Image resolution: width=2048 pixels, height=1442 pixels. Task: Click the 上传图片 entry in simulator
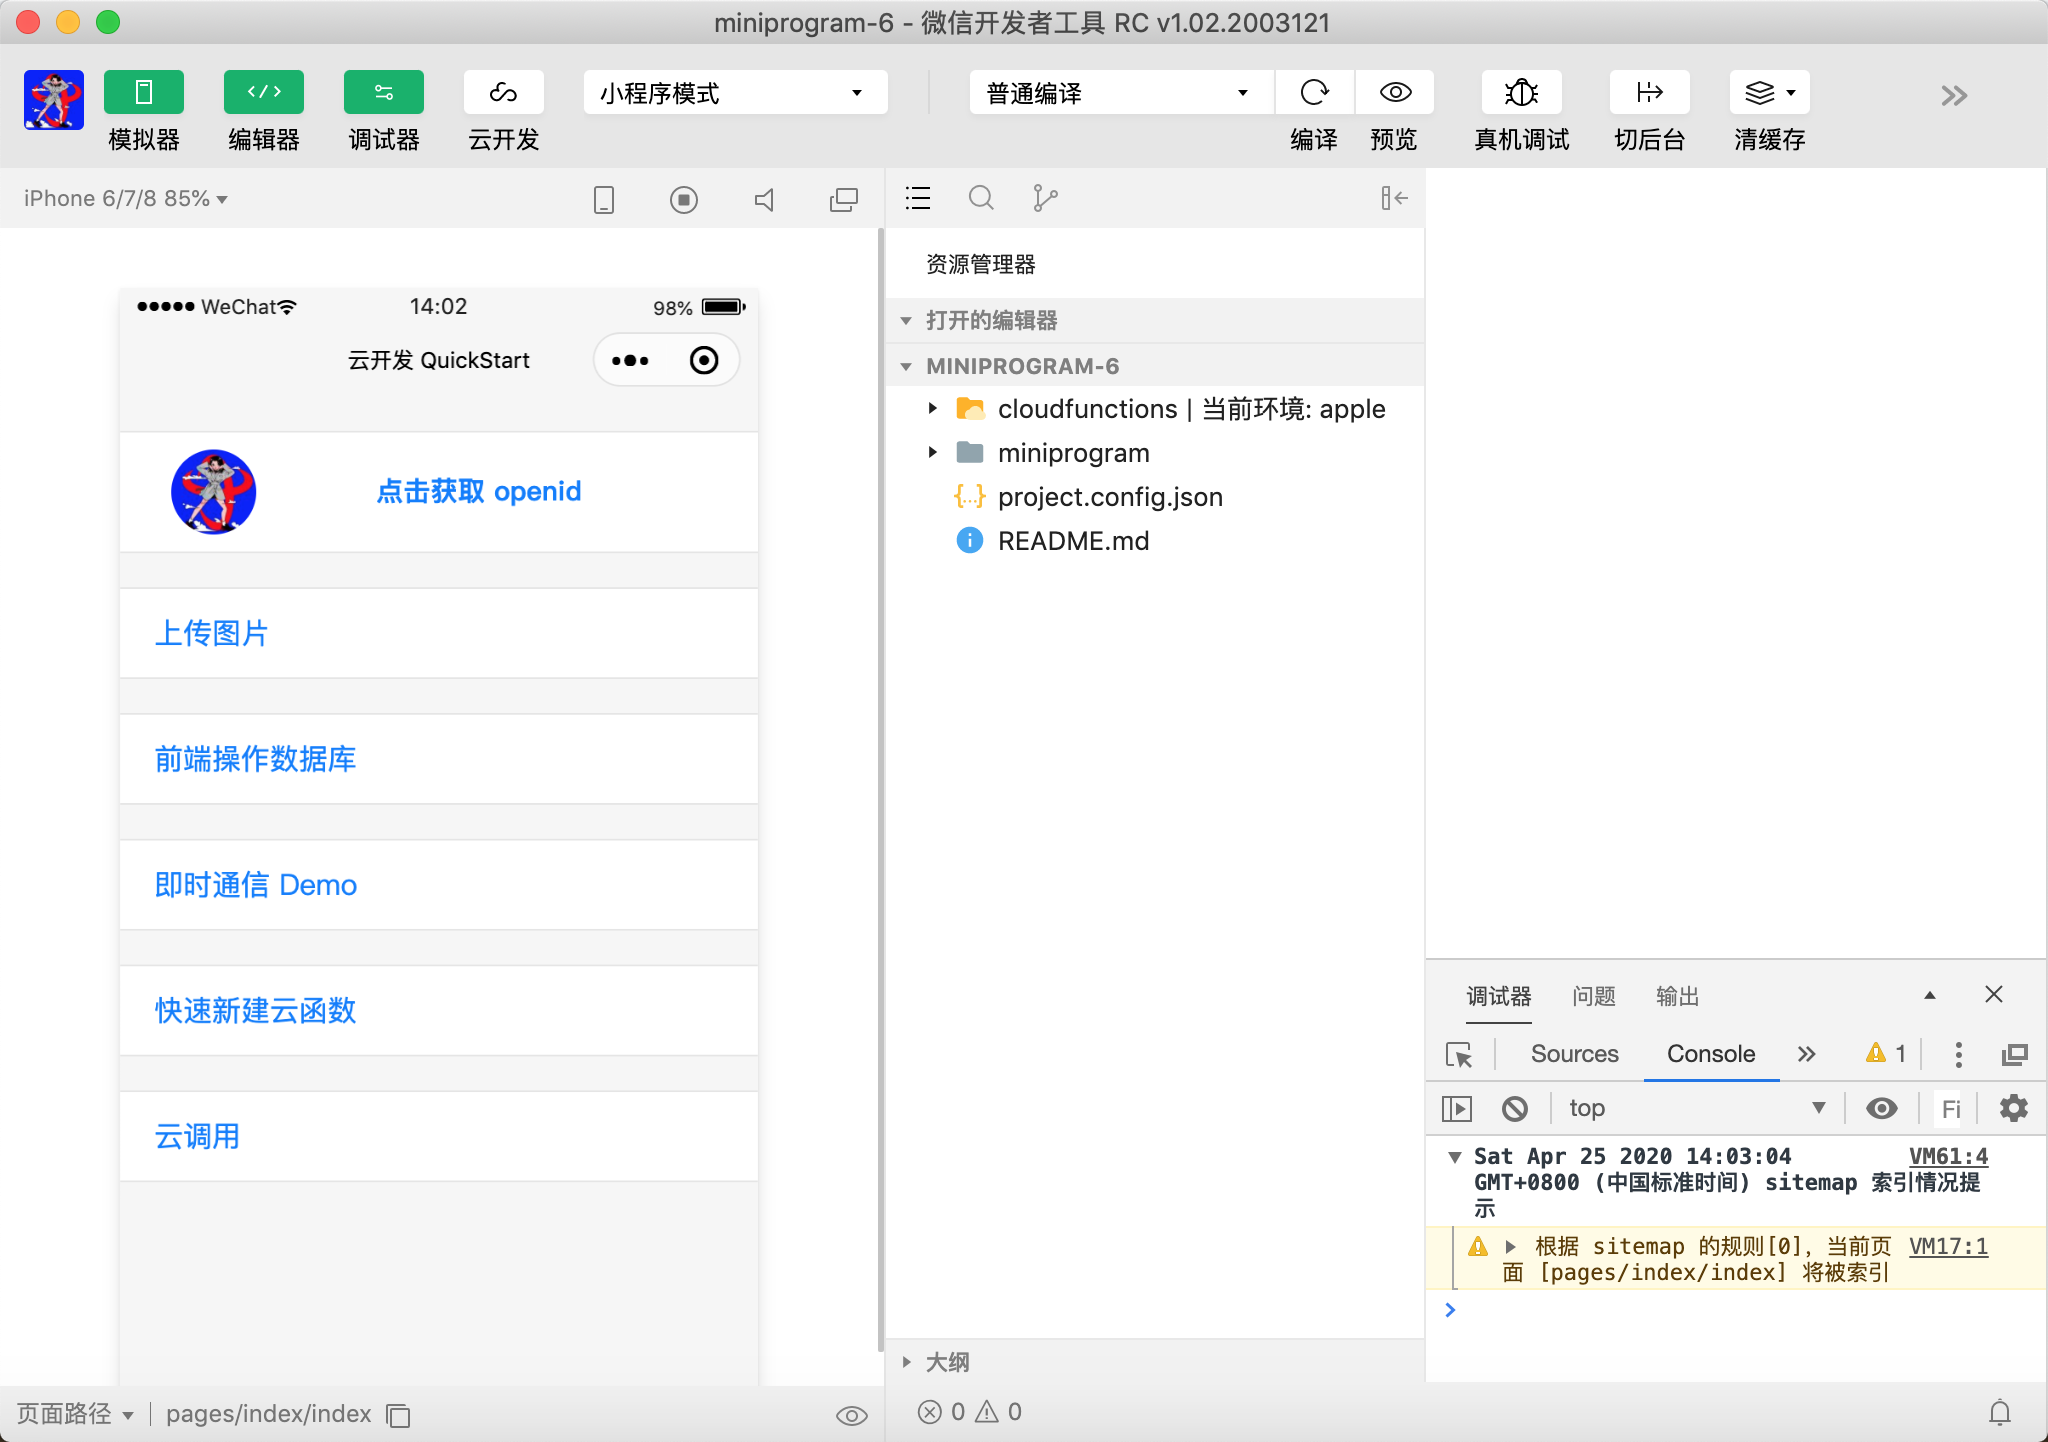[212, 633]
